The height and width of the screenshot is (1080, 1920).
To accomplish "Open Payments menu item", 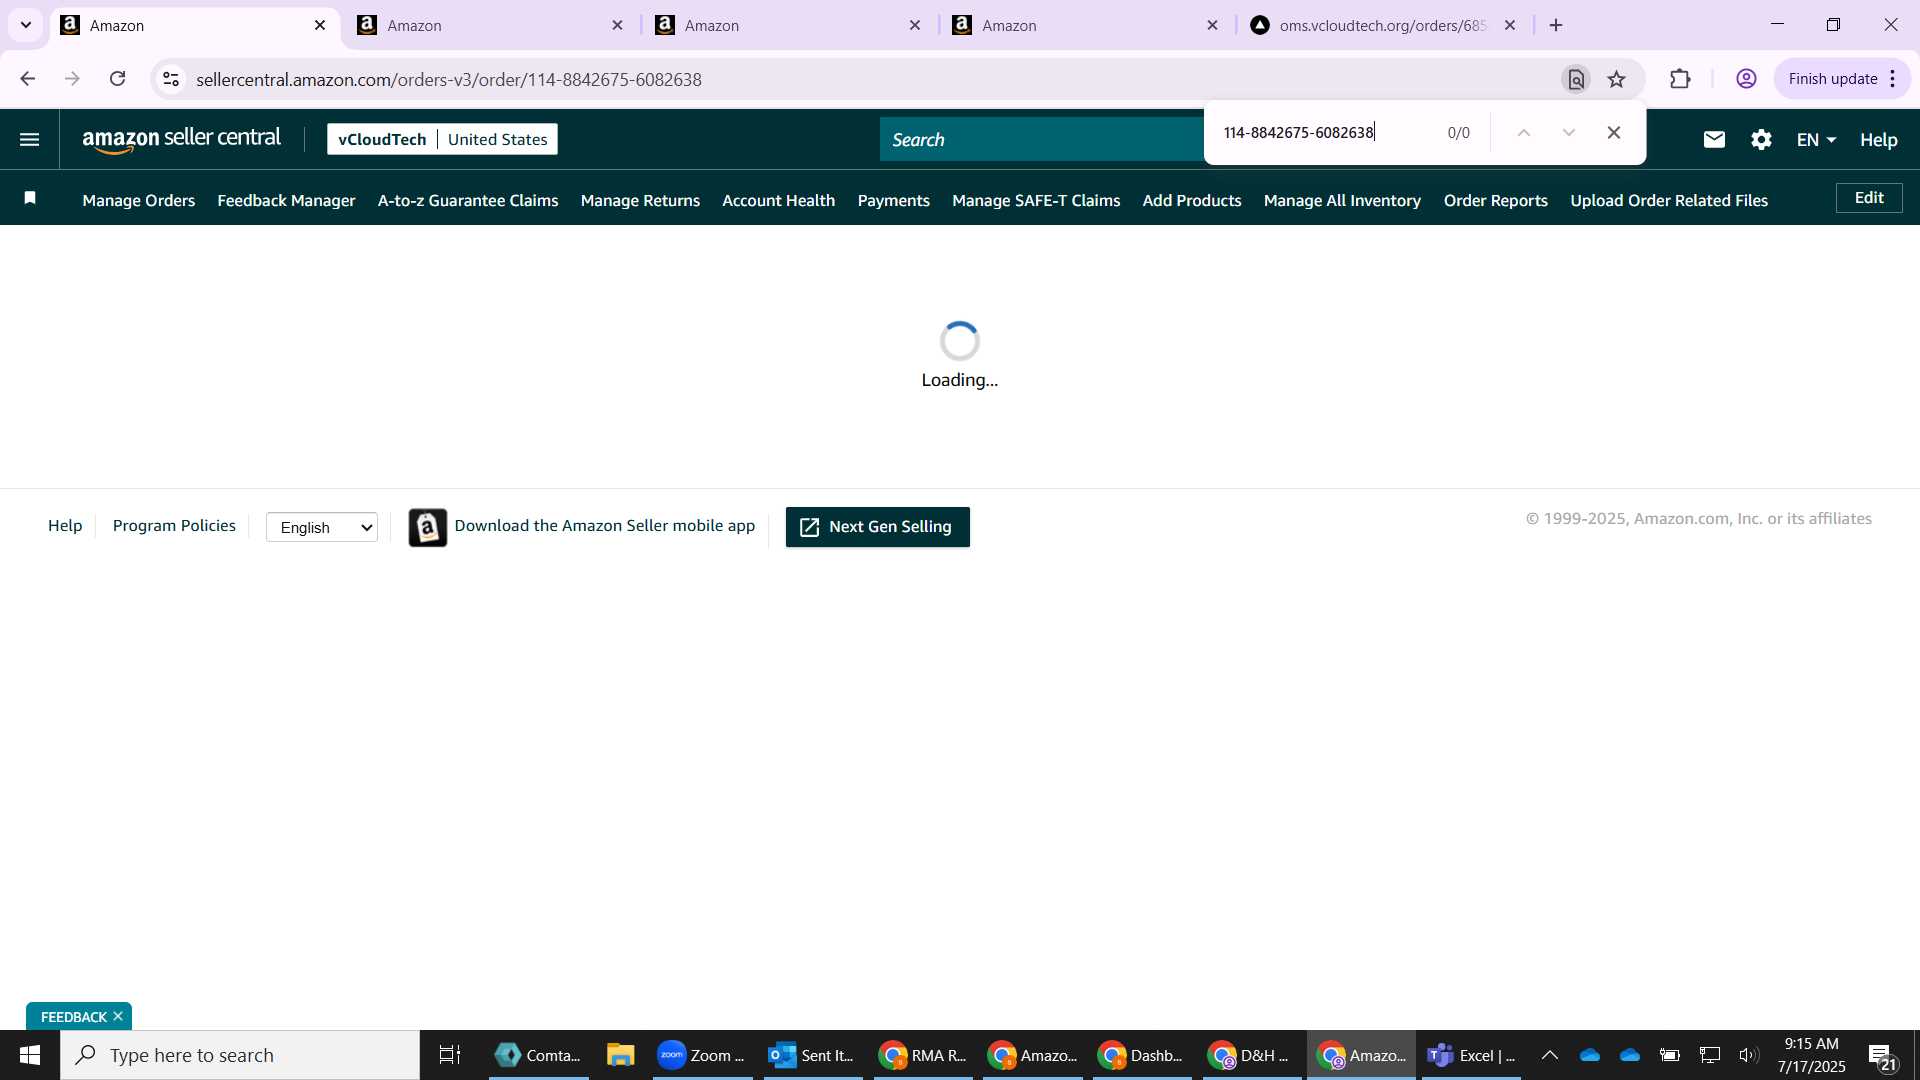I will coord(893,200).
